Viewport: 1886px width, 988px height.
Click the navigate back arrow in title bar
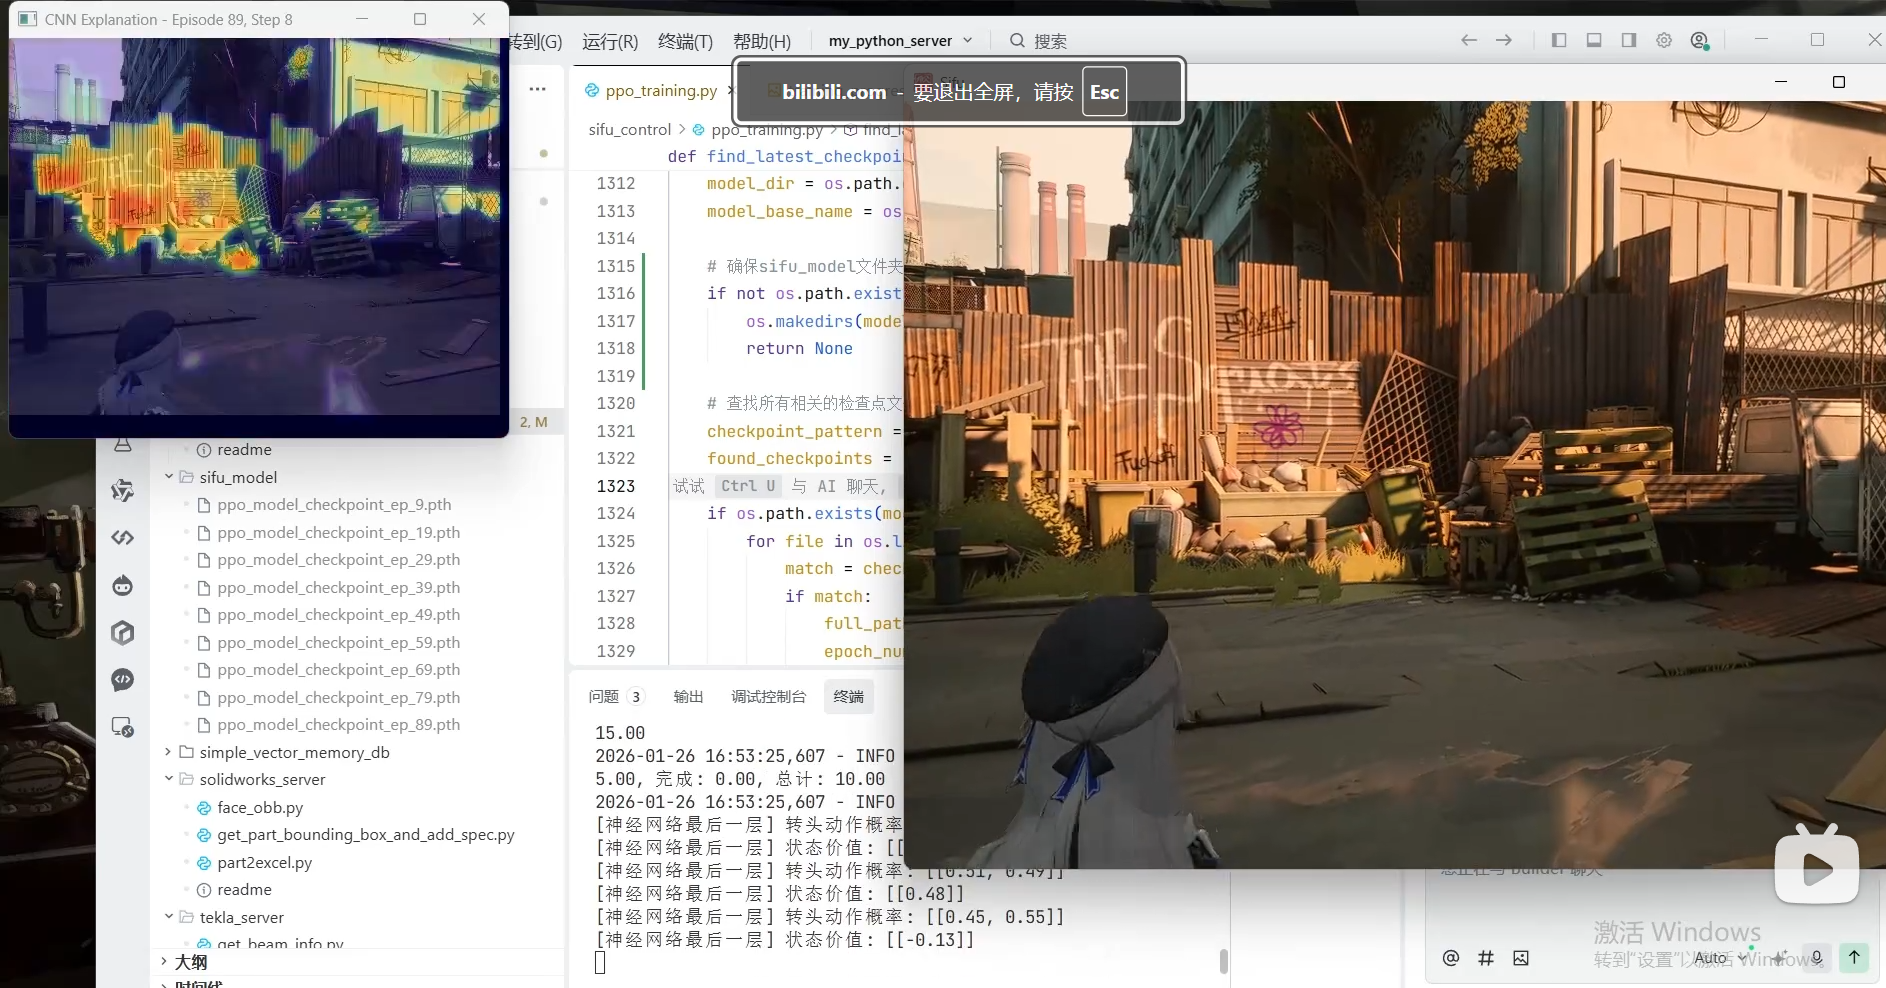coord(1468,40)
